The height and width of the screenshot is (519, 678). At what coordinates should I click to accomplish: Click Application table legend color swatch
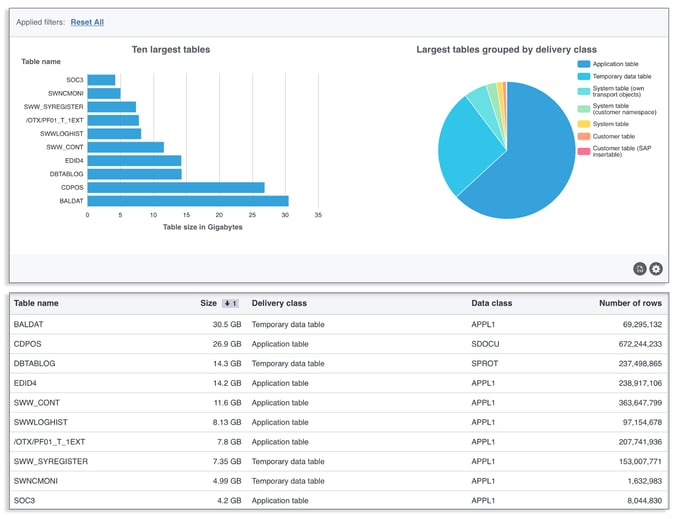tap(584, 64)
